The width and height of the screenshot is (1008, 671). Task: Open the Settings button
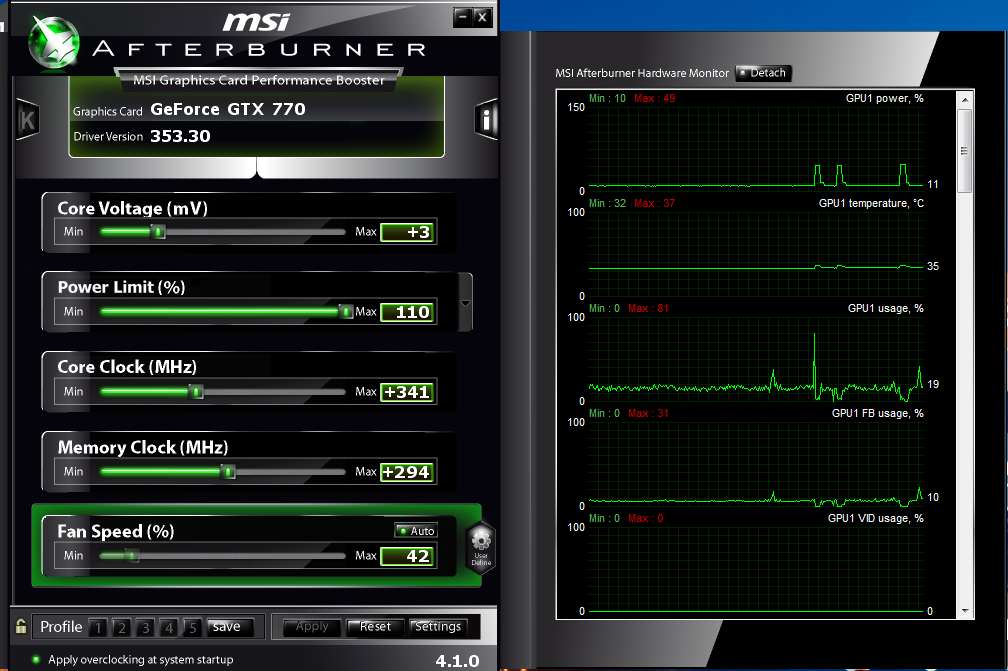click(438, 627)
